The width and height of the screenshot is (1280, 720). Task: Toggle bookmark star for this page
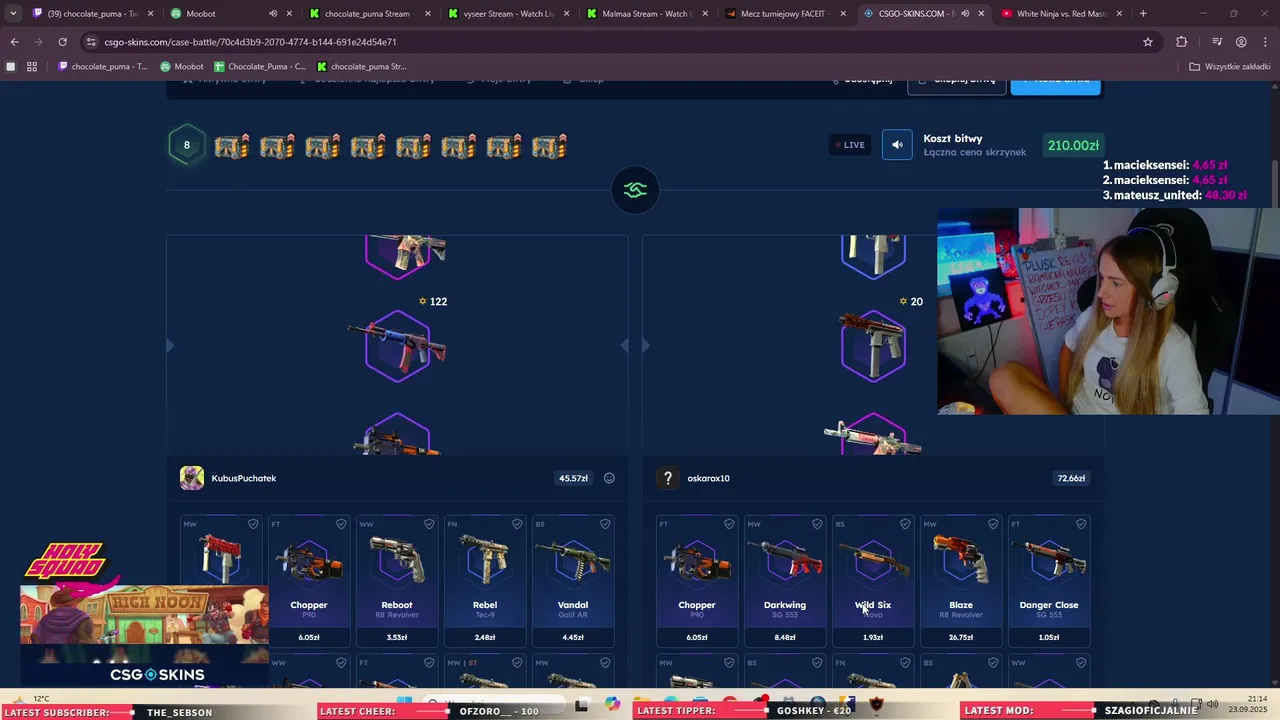tap(1148, 42)
